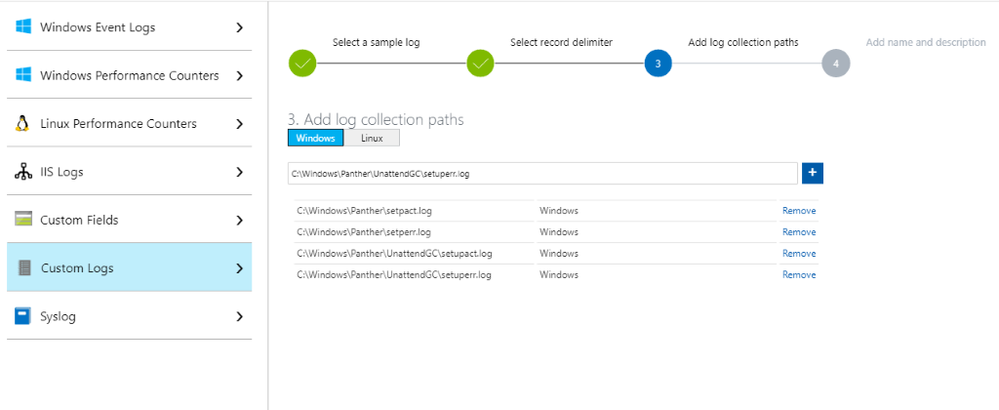
Task: Click the IIS Logs network icon
Action: (24, 172)
